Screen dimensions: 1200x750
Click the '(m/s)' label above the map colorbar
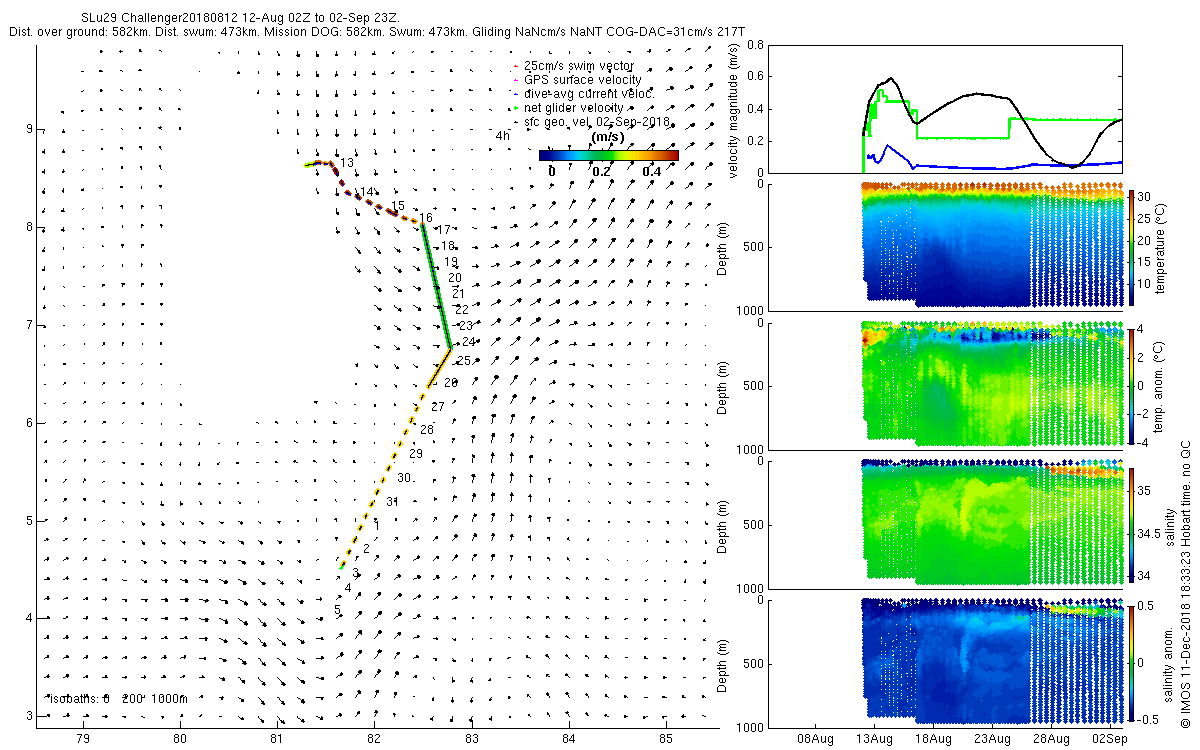coord(608,137)
